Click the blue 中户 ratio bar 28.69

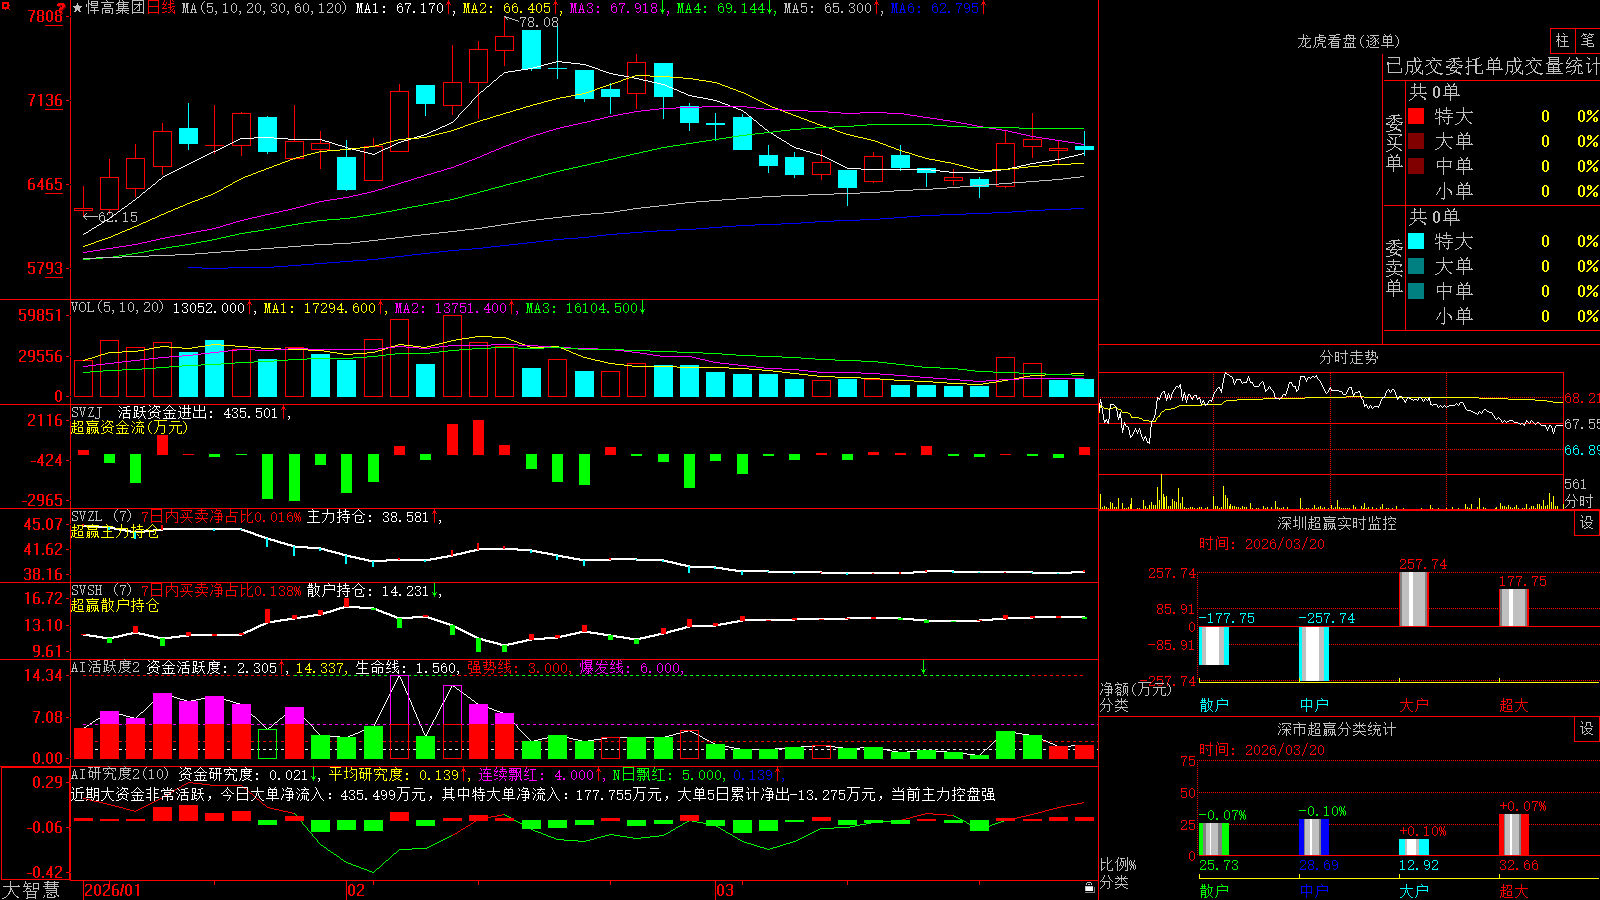coord(1314,837)
